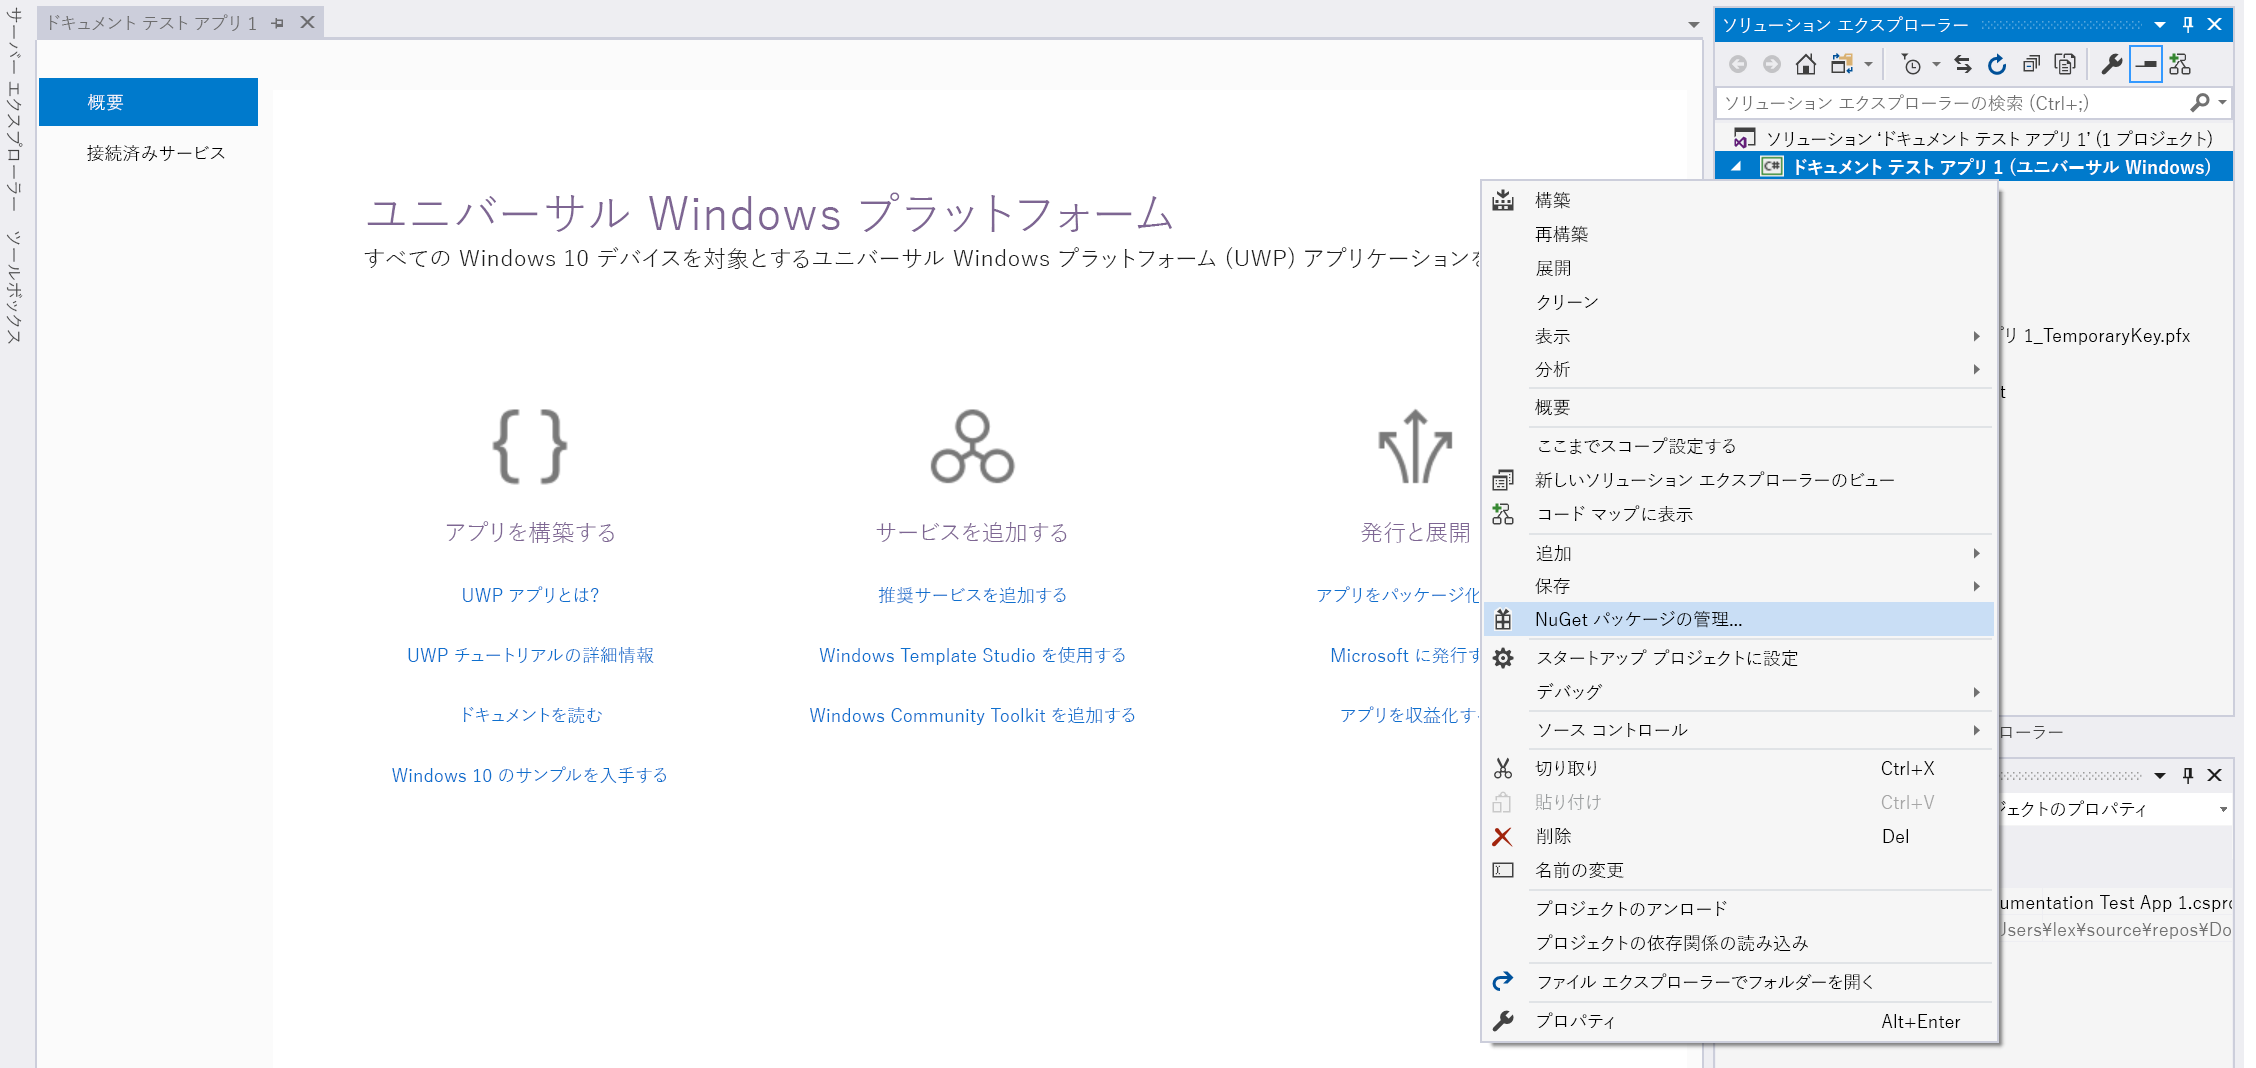Expand the 分析 submenu
Viewport: 2256px width, 1068px height.
coord(1739,370)
